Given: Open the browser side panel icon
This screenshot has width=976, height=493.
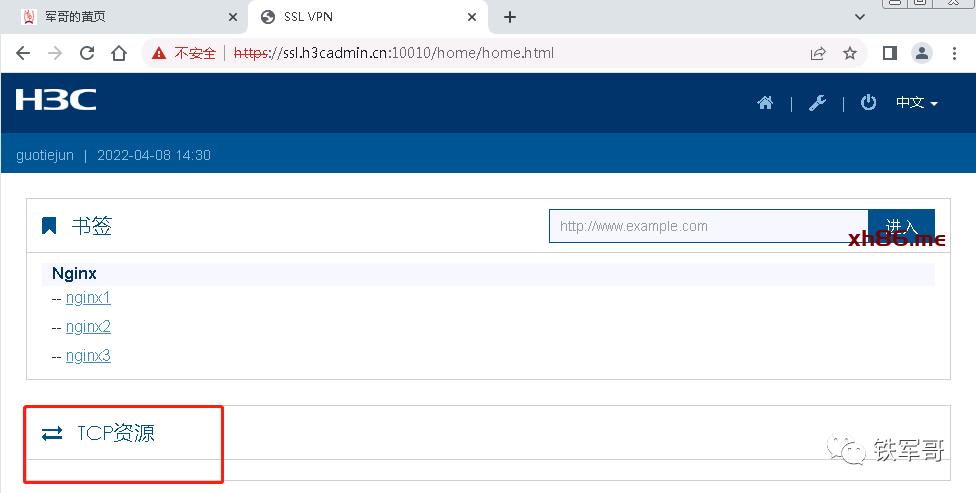Looking at the screenshot, I should (x=889, y=53).
